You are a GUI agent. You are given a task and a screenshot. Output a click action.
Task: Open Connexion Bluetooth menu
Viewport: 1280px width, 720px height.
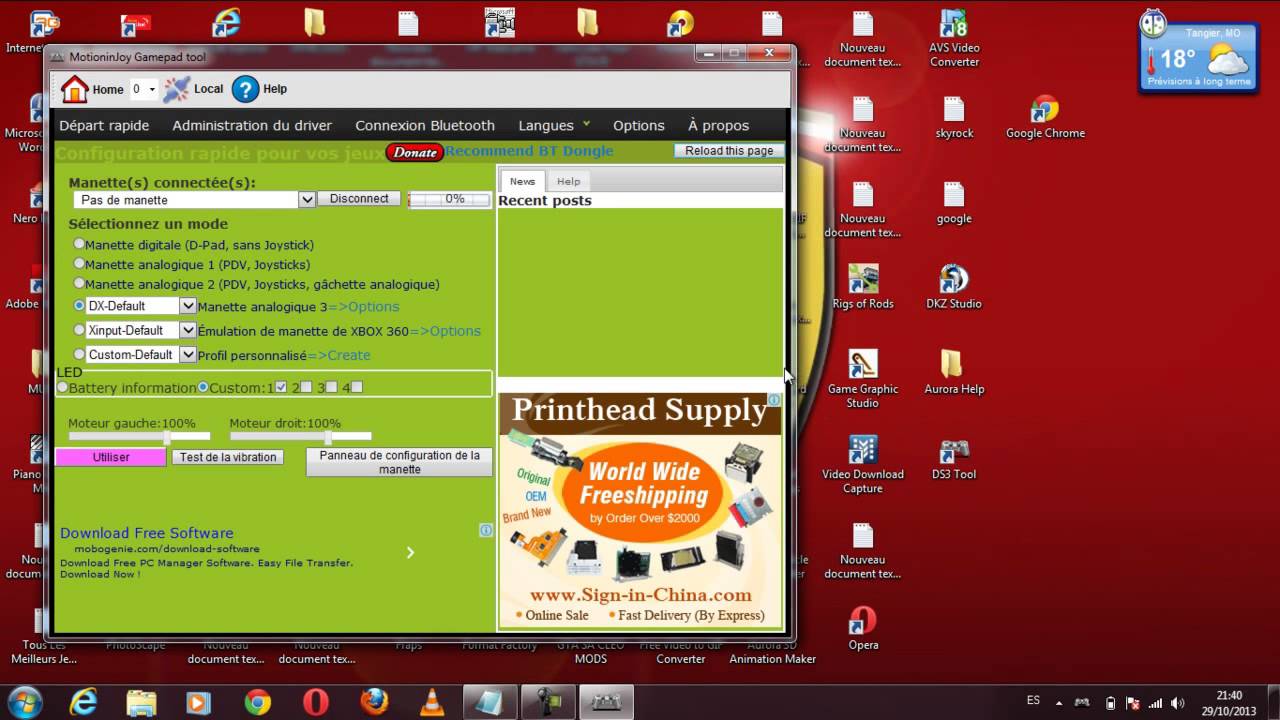point(425,125)
